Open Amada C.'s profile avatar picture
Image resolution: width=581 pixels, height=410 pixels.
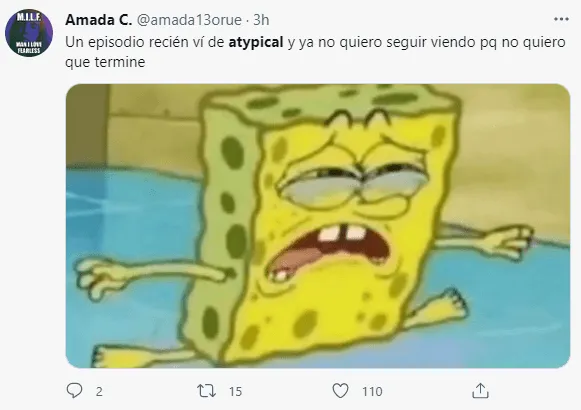(29, 33)
